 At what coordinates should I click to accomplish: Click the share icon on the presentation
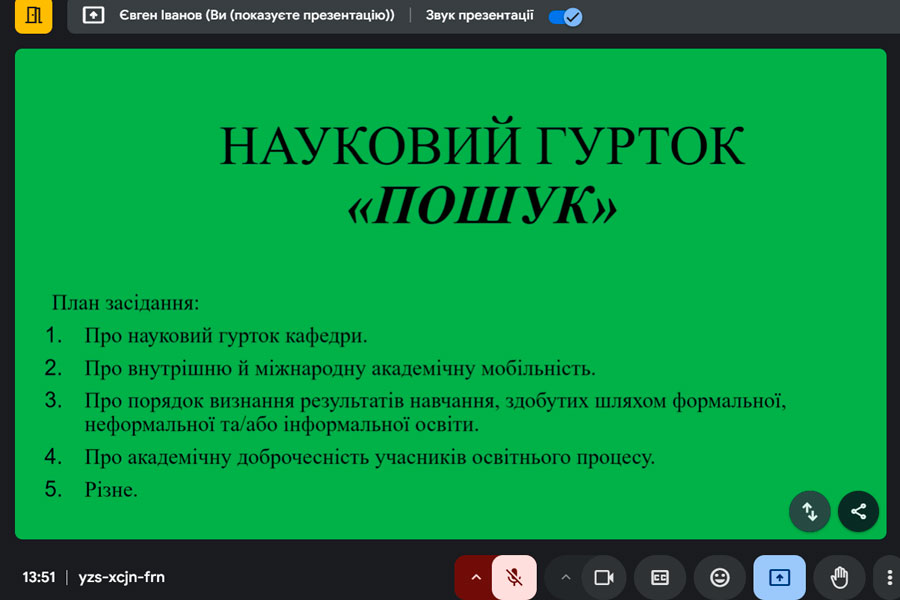(858, 511)
